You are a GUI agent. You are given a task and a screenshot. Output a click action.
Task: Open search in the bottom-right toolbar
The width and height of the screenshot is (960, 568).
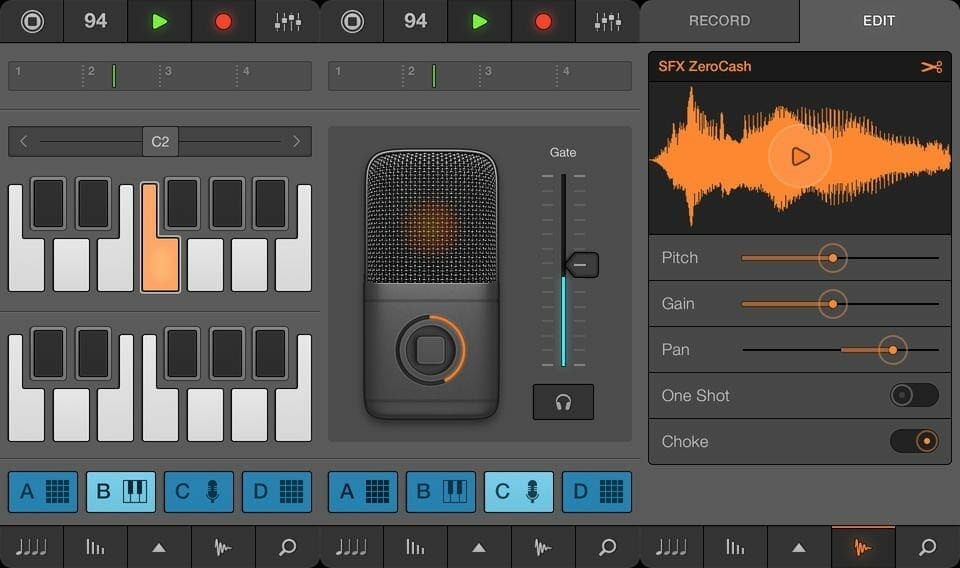927,547
